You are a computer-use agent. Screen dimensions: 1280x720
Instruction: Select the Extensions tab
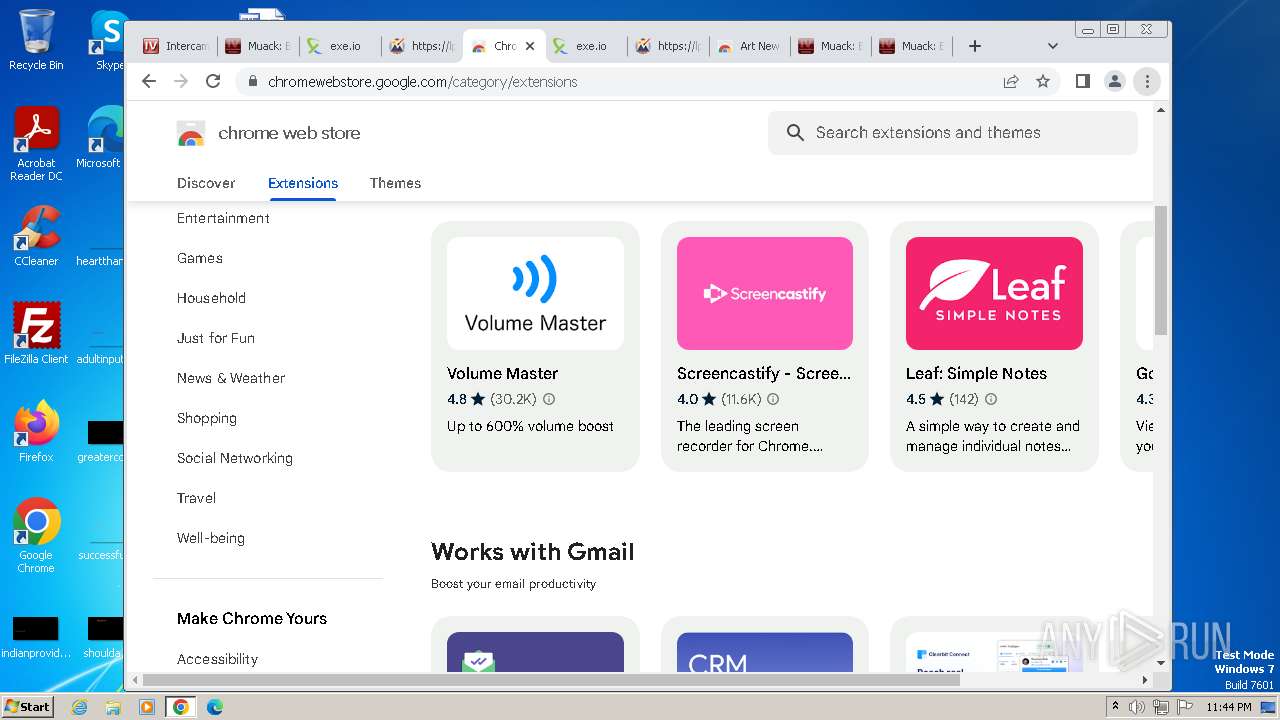303,183
